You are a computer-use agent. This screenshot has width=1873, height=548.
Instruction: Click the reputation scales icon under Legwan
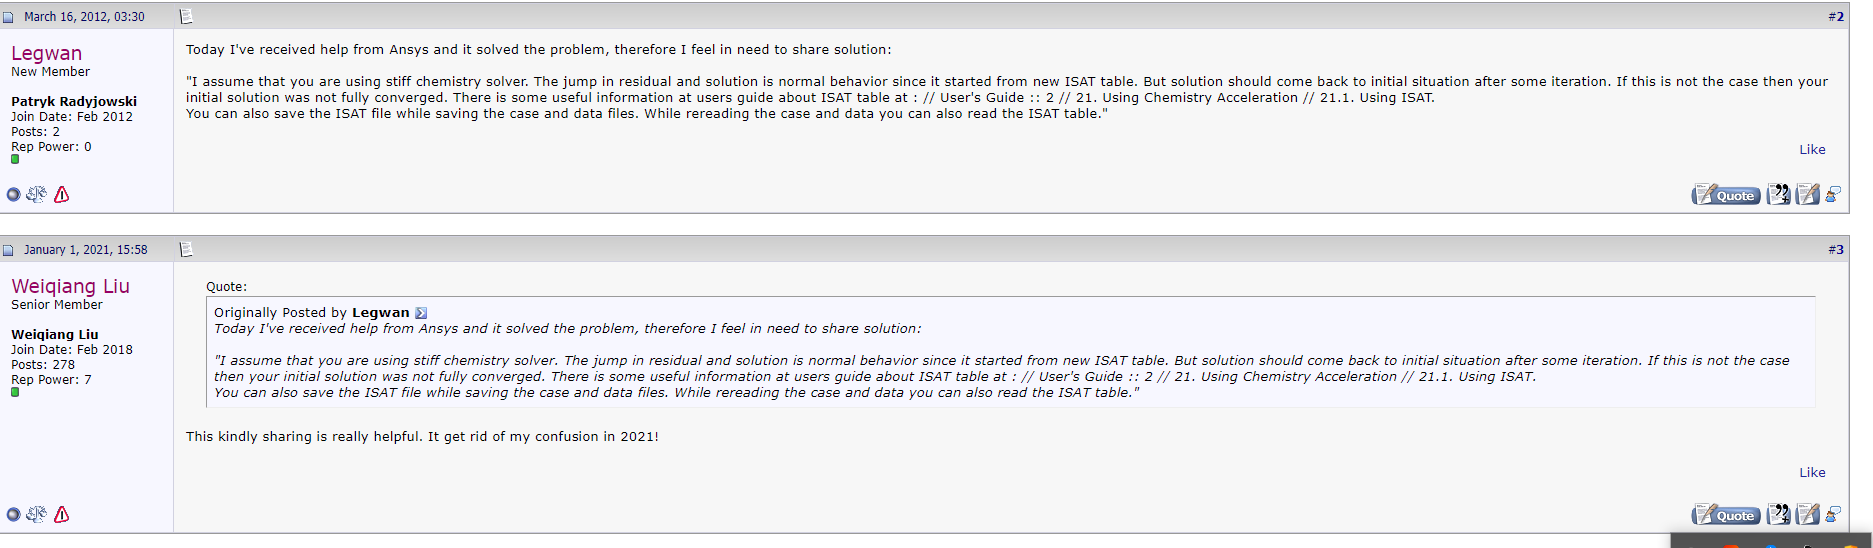coord(36,194)
